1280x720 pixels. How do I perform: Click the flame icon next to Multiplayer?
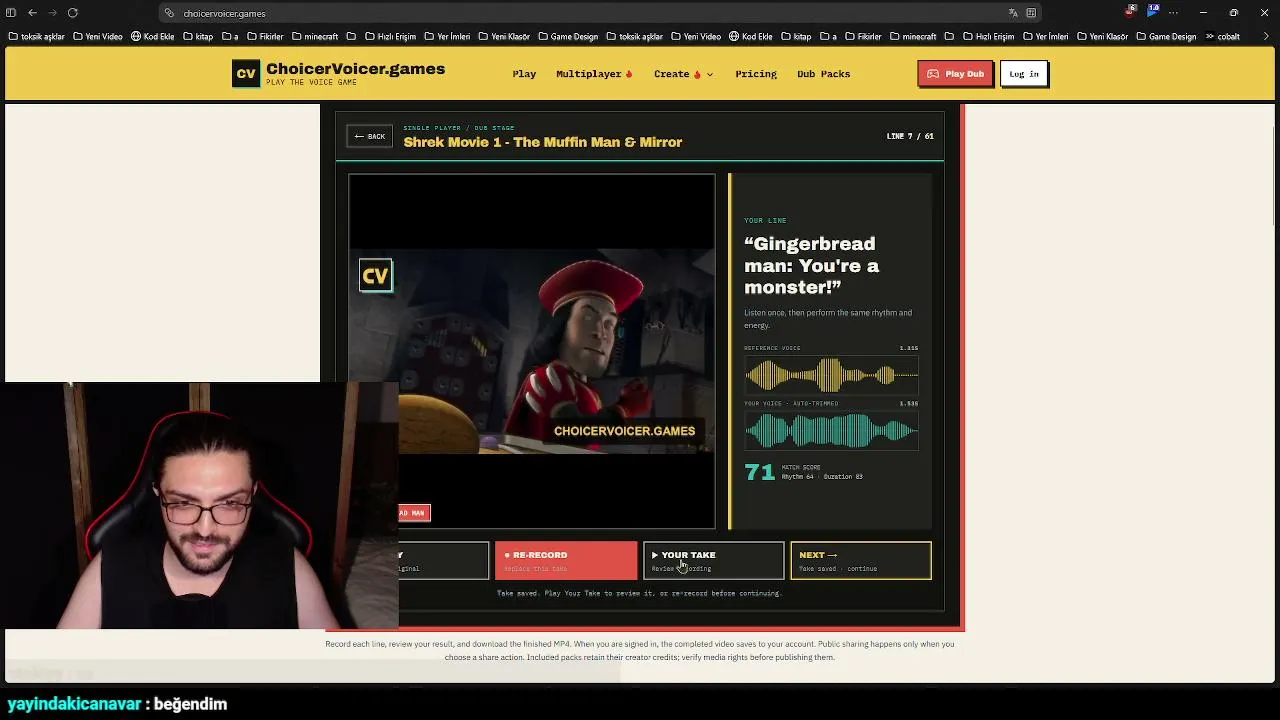[629, 74]
